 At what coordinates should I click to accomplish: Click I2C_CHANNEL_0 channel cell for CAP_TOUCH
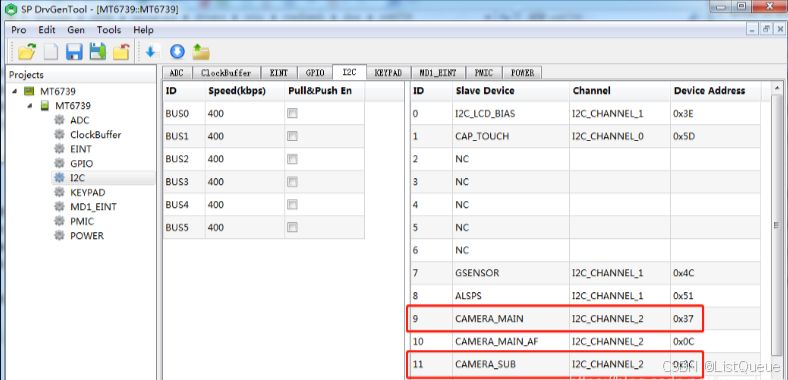(620, 136)
